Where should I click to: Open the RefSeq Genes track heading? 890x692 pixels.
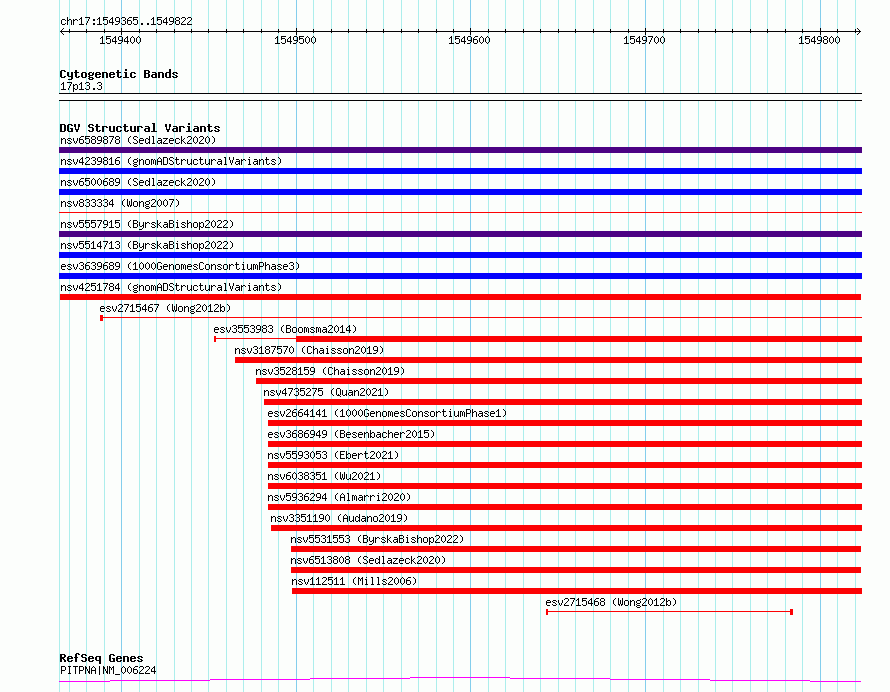[x=101, y=658]
